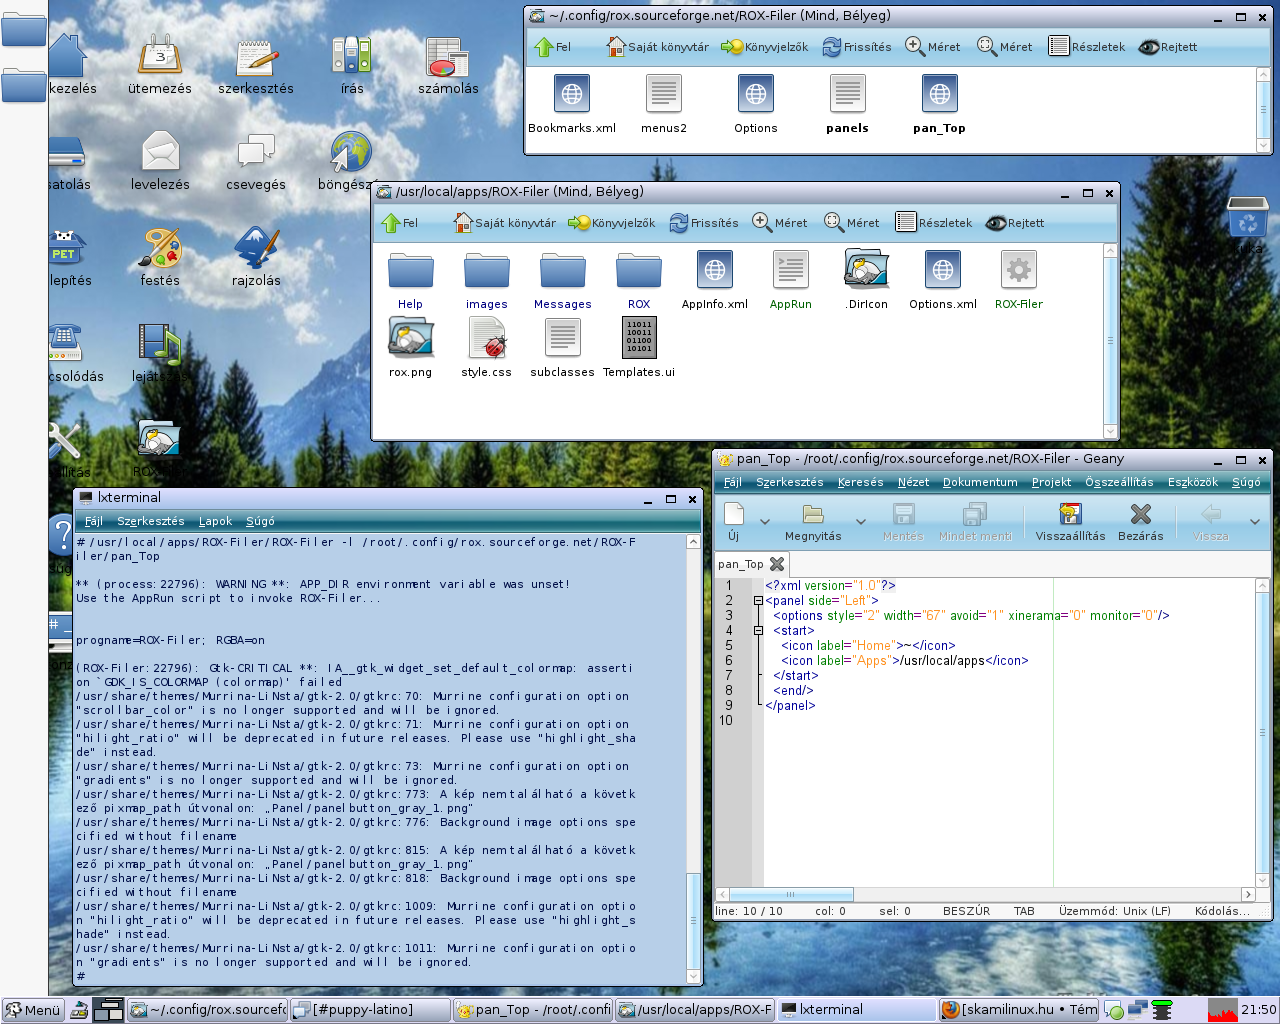Image resolution: width=1280 pixels, height=1024 pixels.
Task: Open the Súgó menu in lxterminal
Action: pos(260,521)
